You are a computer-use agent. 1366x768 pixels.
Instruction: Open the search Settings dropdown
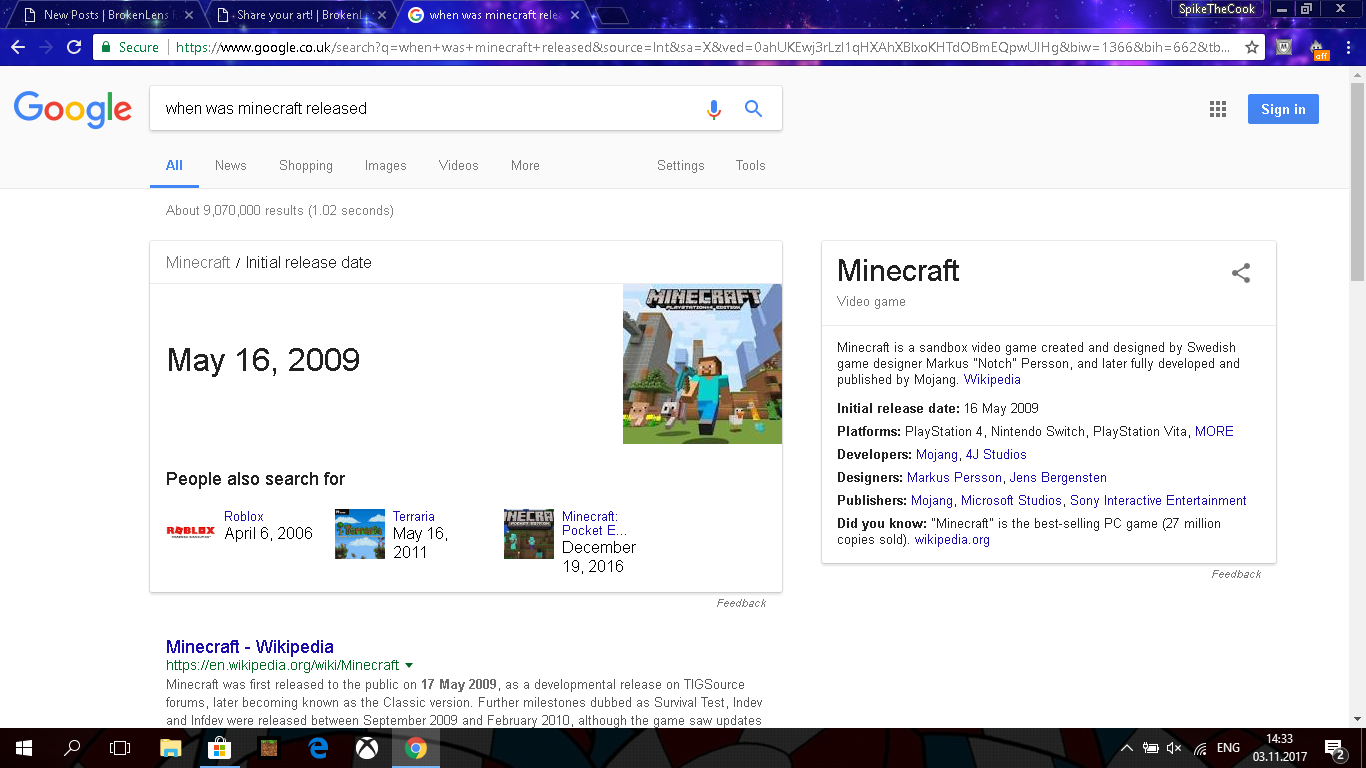pyautogui.click(x=681, y=166)
